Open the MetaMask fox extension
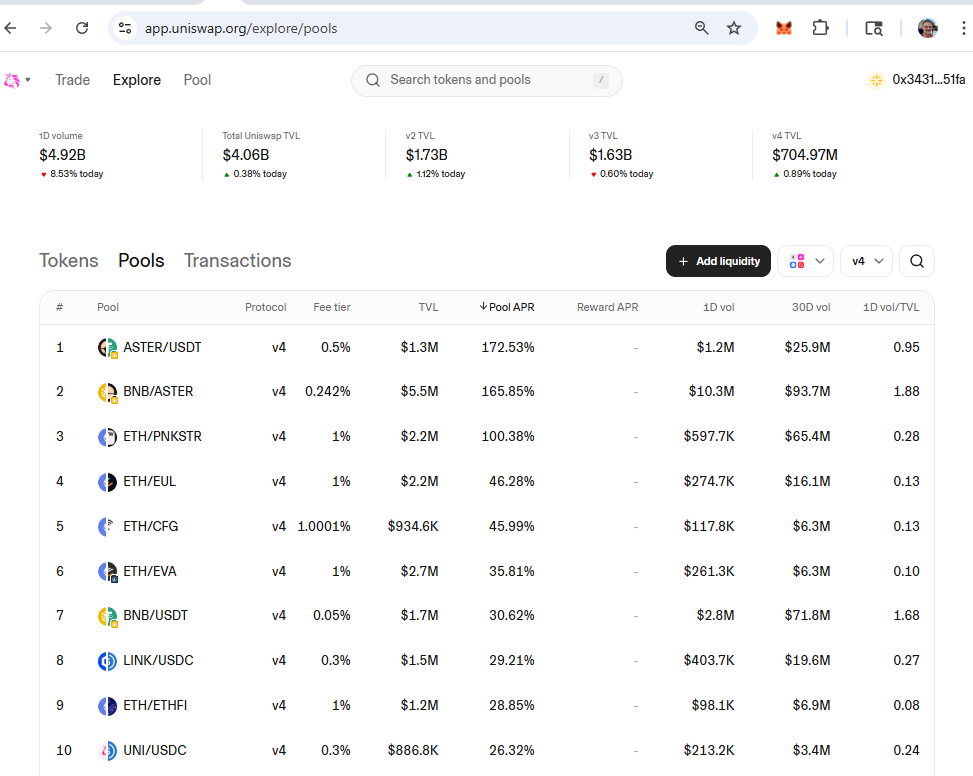This screenshot has width=973, height=776. tap(784, 28)
